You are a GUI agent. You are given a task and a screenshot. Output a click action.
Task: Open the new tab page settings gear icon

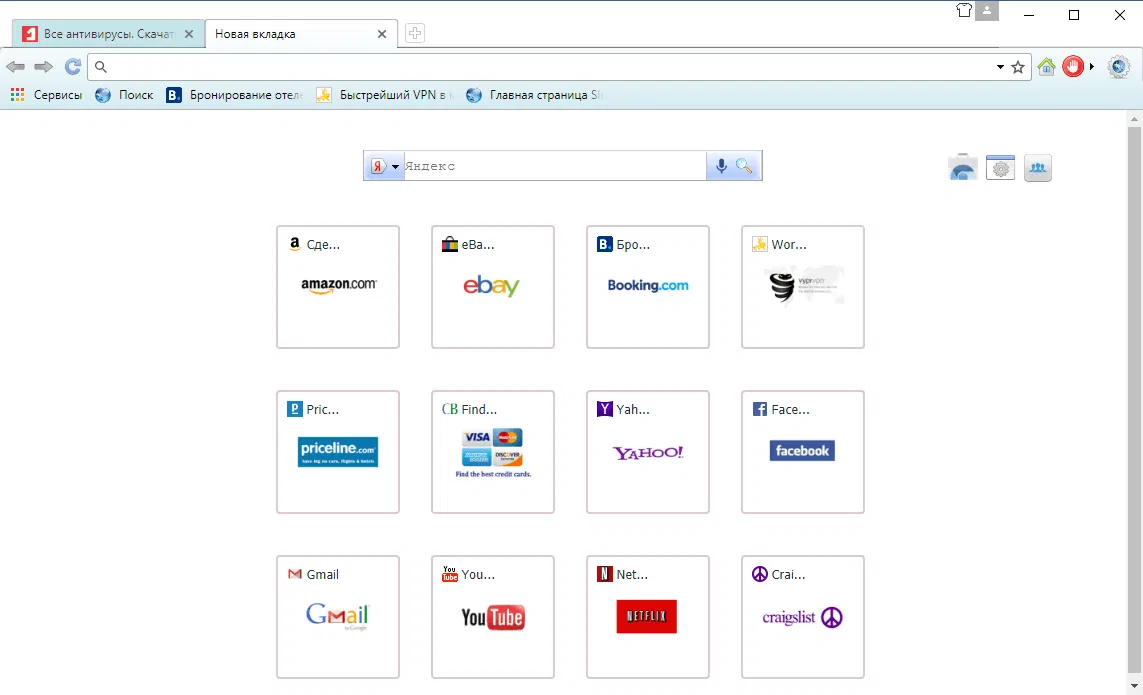tap(1000, 168)
